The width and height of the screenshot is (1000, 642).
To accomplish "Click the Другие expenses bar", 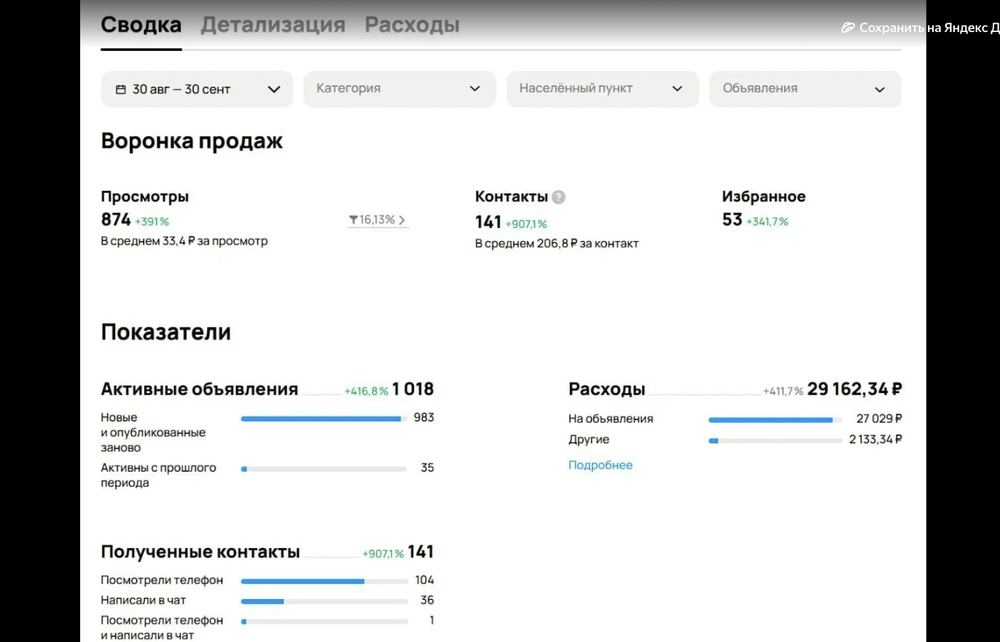I will click(775, 441).
